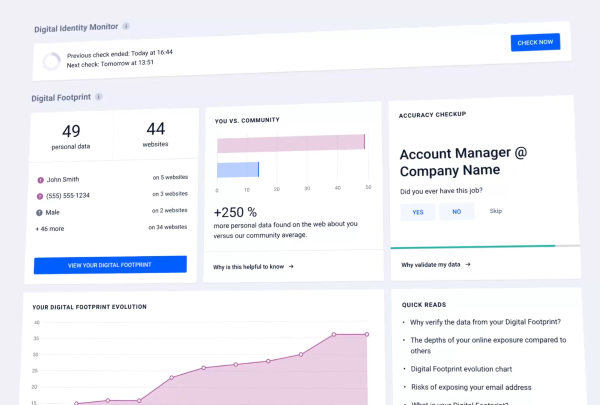
Task: Click the pink bar in community chart
Action: 291,144
